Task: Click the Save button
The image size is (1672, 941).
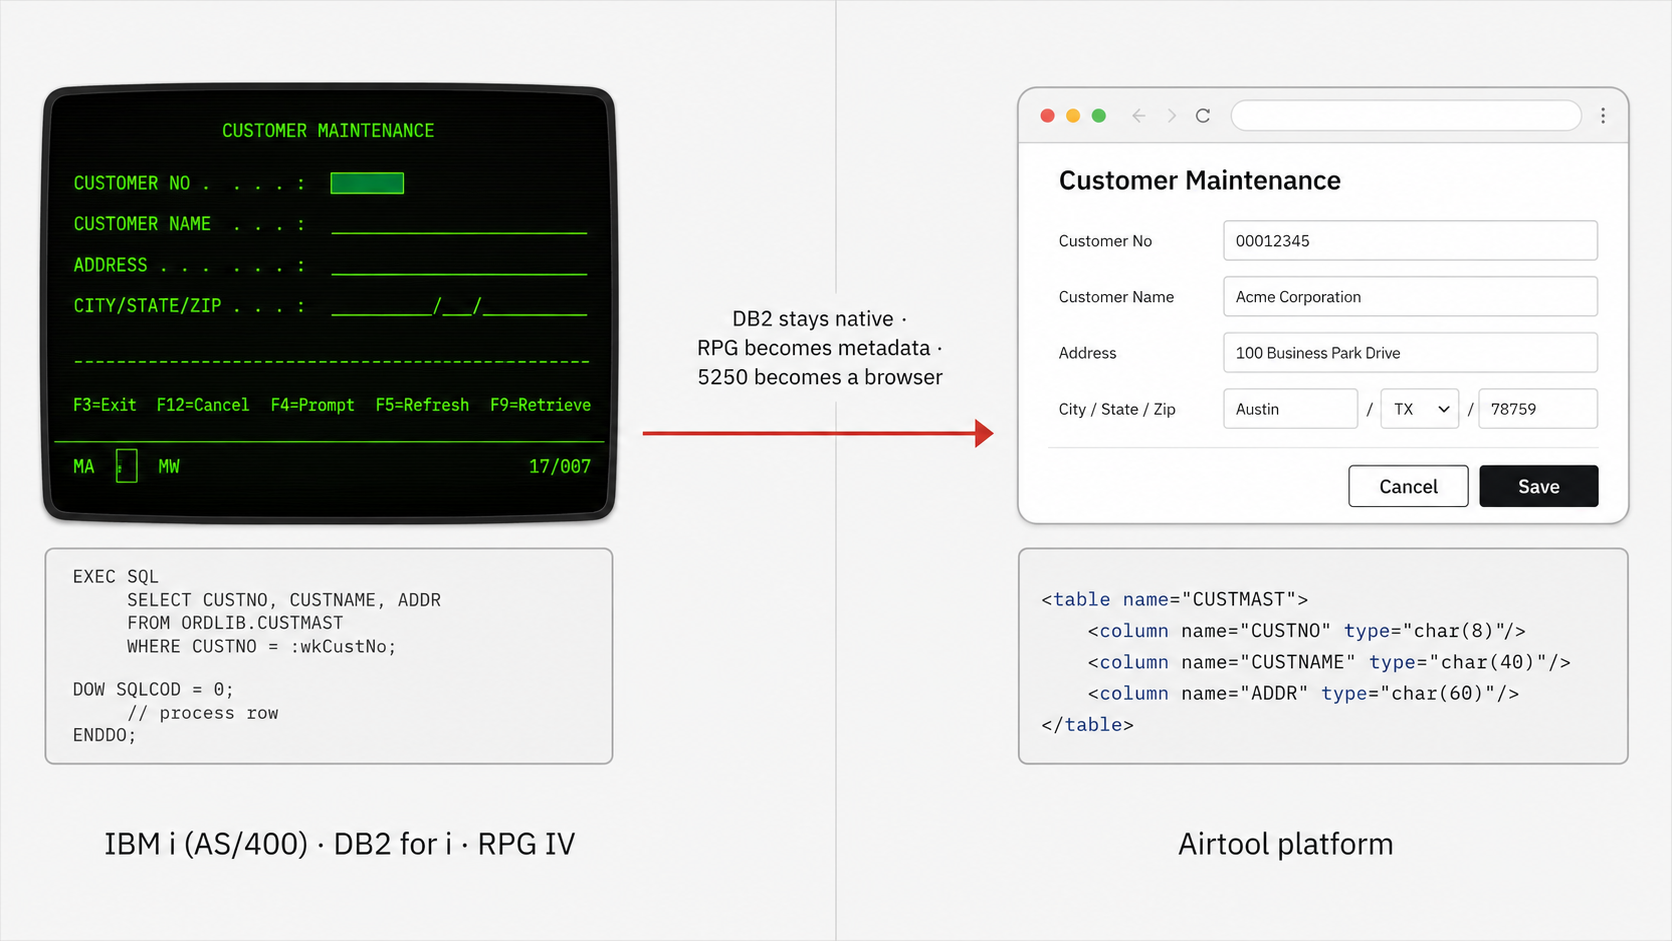Action: 1539,486
